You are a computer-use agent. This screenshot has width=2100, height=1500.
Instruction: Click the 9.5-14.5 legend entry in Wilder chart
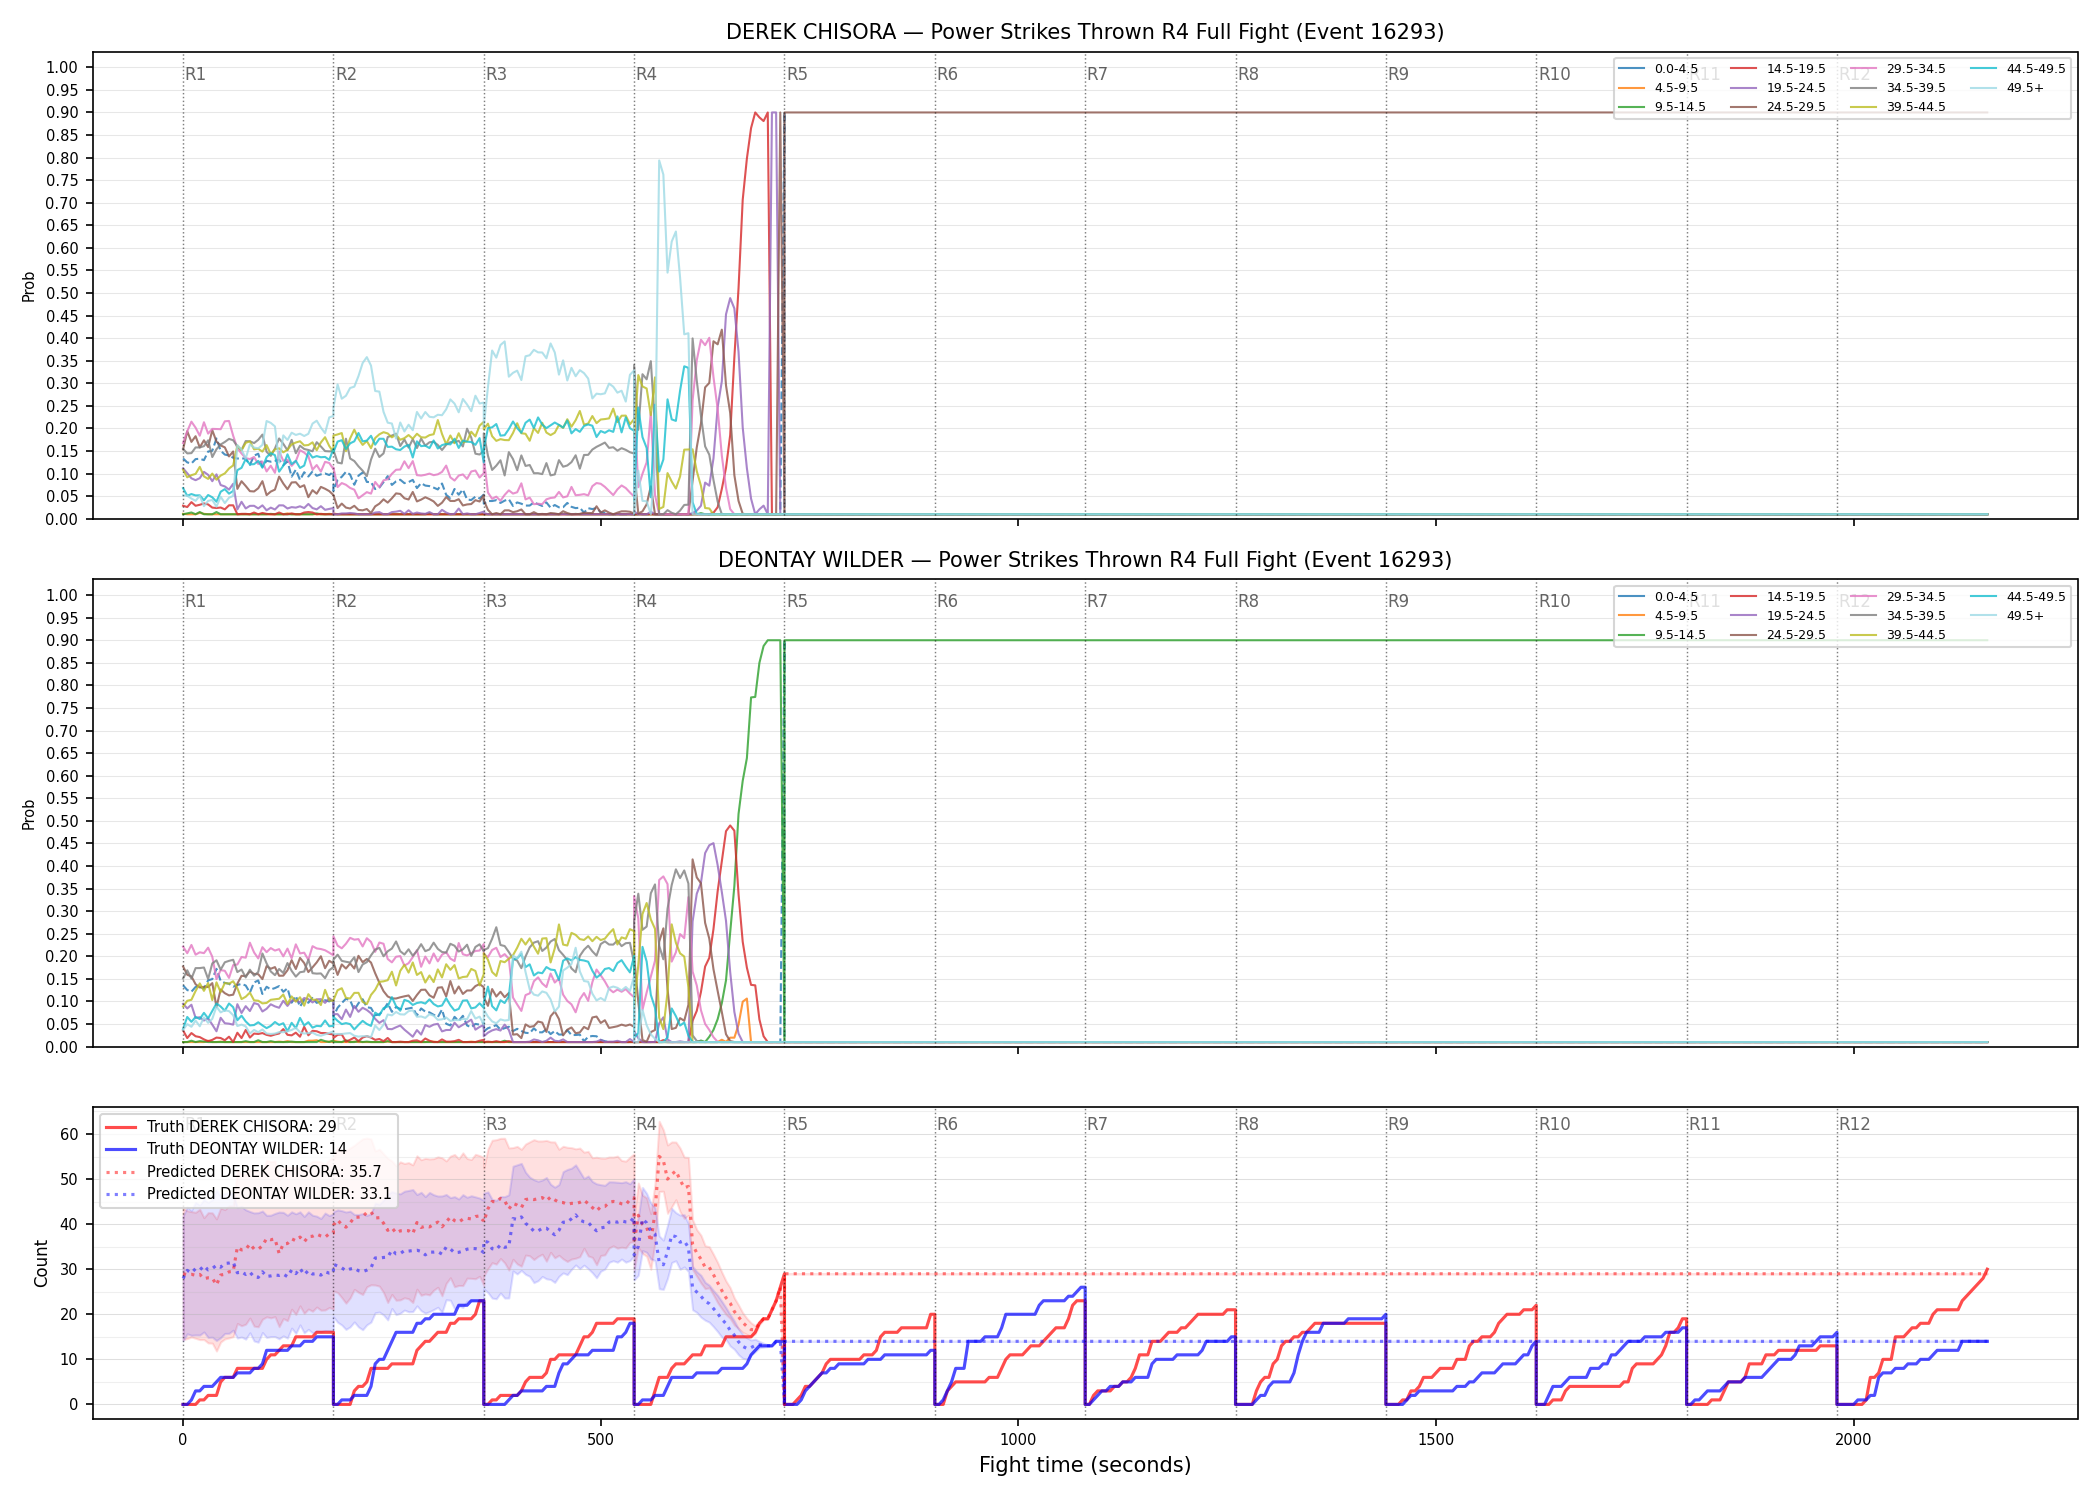click(1662, 635)
